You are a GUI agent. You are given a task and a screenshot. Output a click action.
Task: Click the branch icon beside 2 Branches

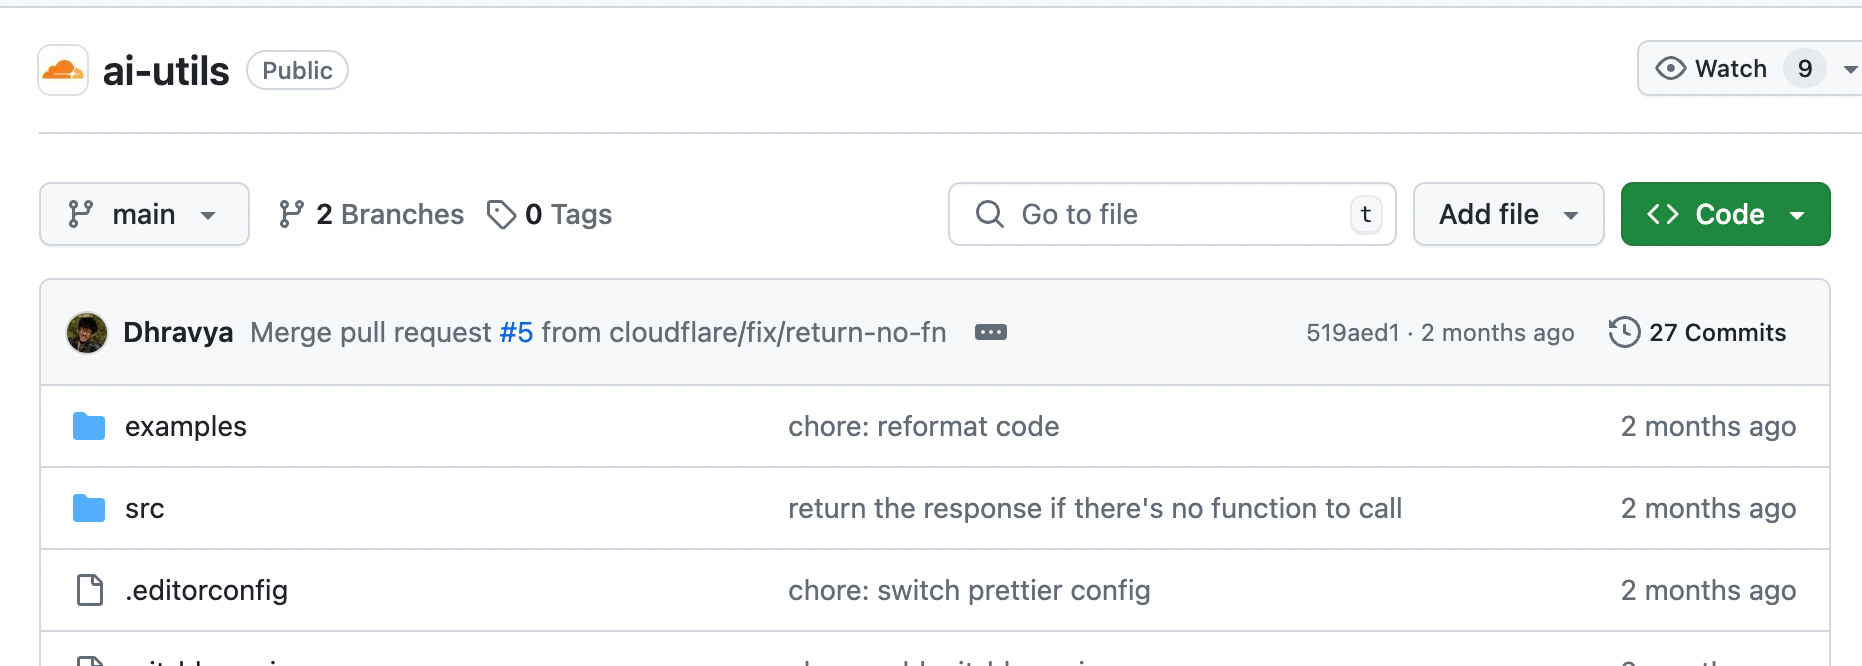[291, 215]
